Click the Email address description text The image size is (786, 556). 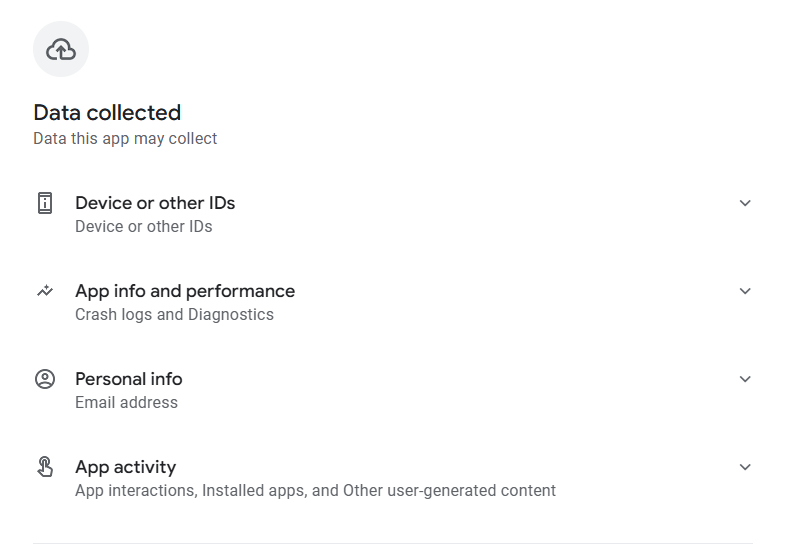pos(126,403)
